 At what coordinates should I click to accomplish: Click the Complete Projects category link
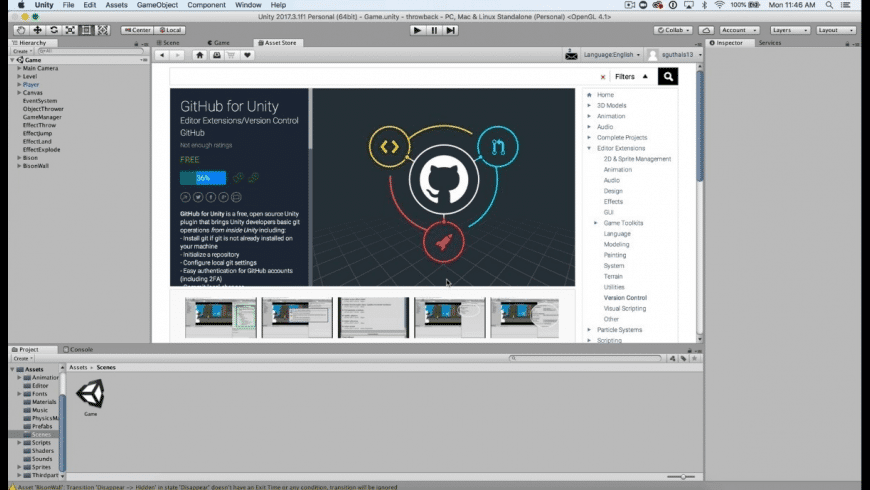point(621,137)
